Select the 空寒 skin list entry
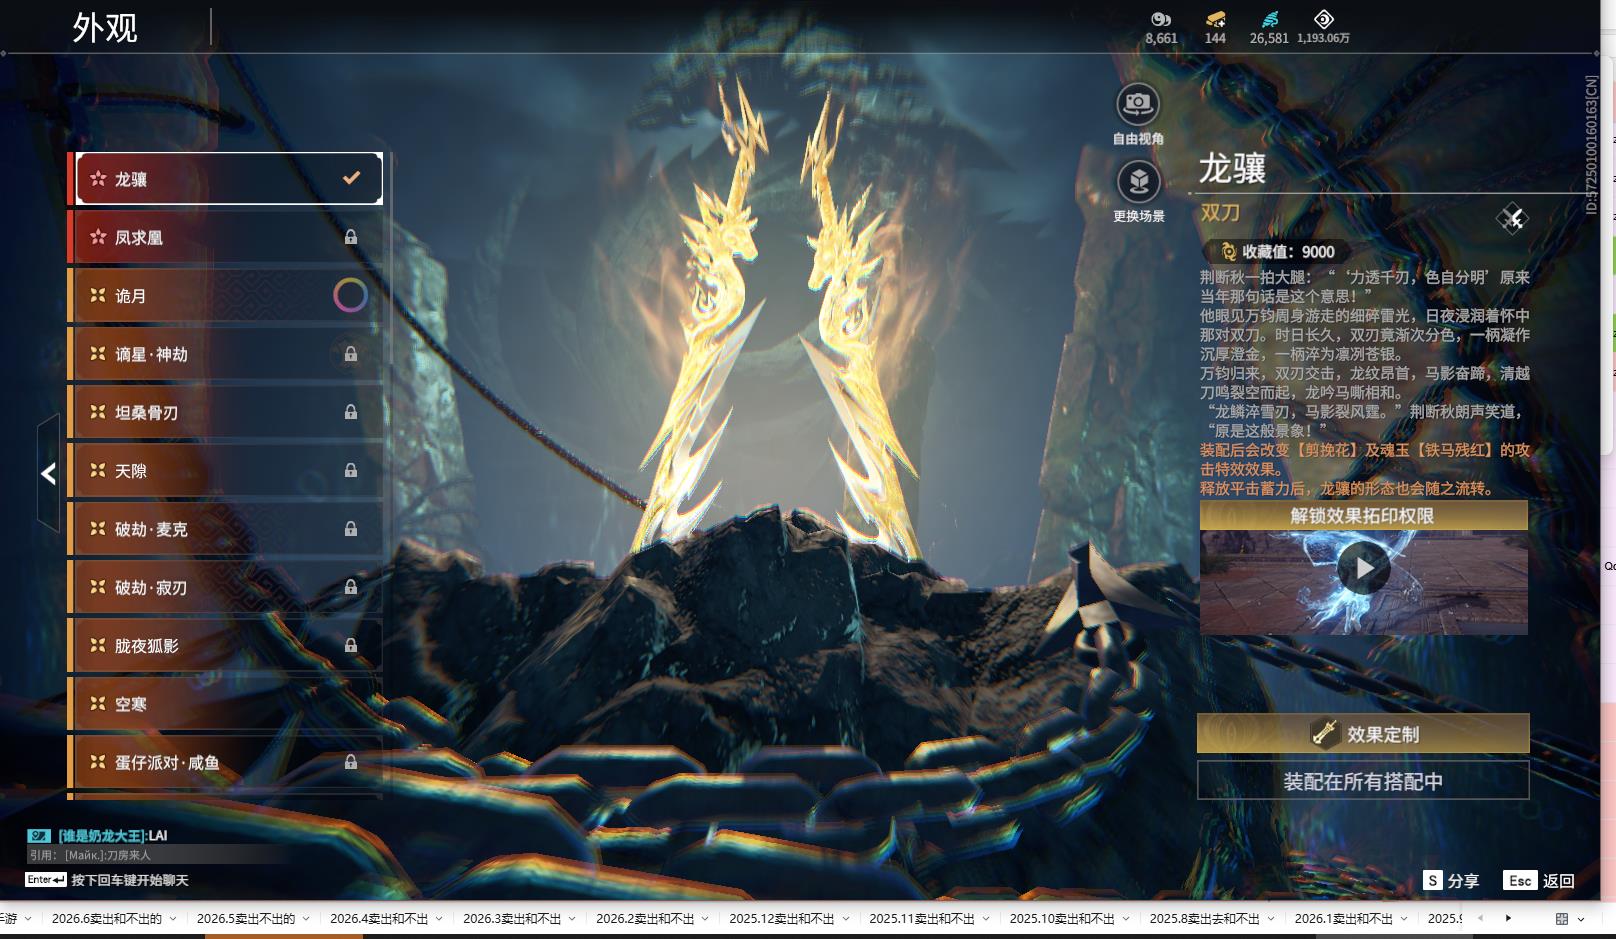Screen dimensions: 1616x939 tap(225, 704)
